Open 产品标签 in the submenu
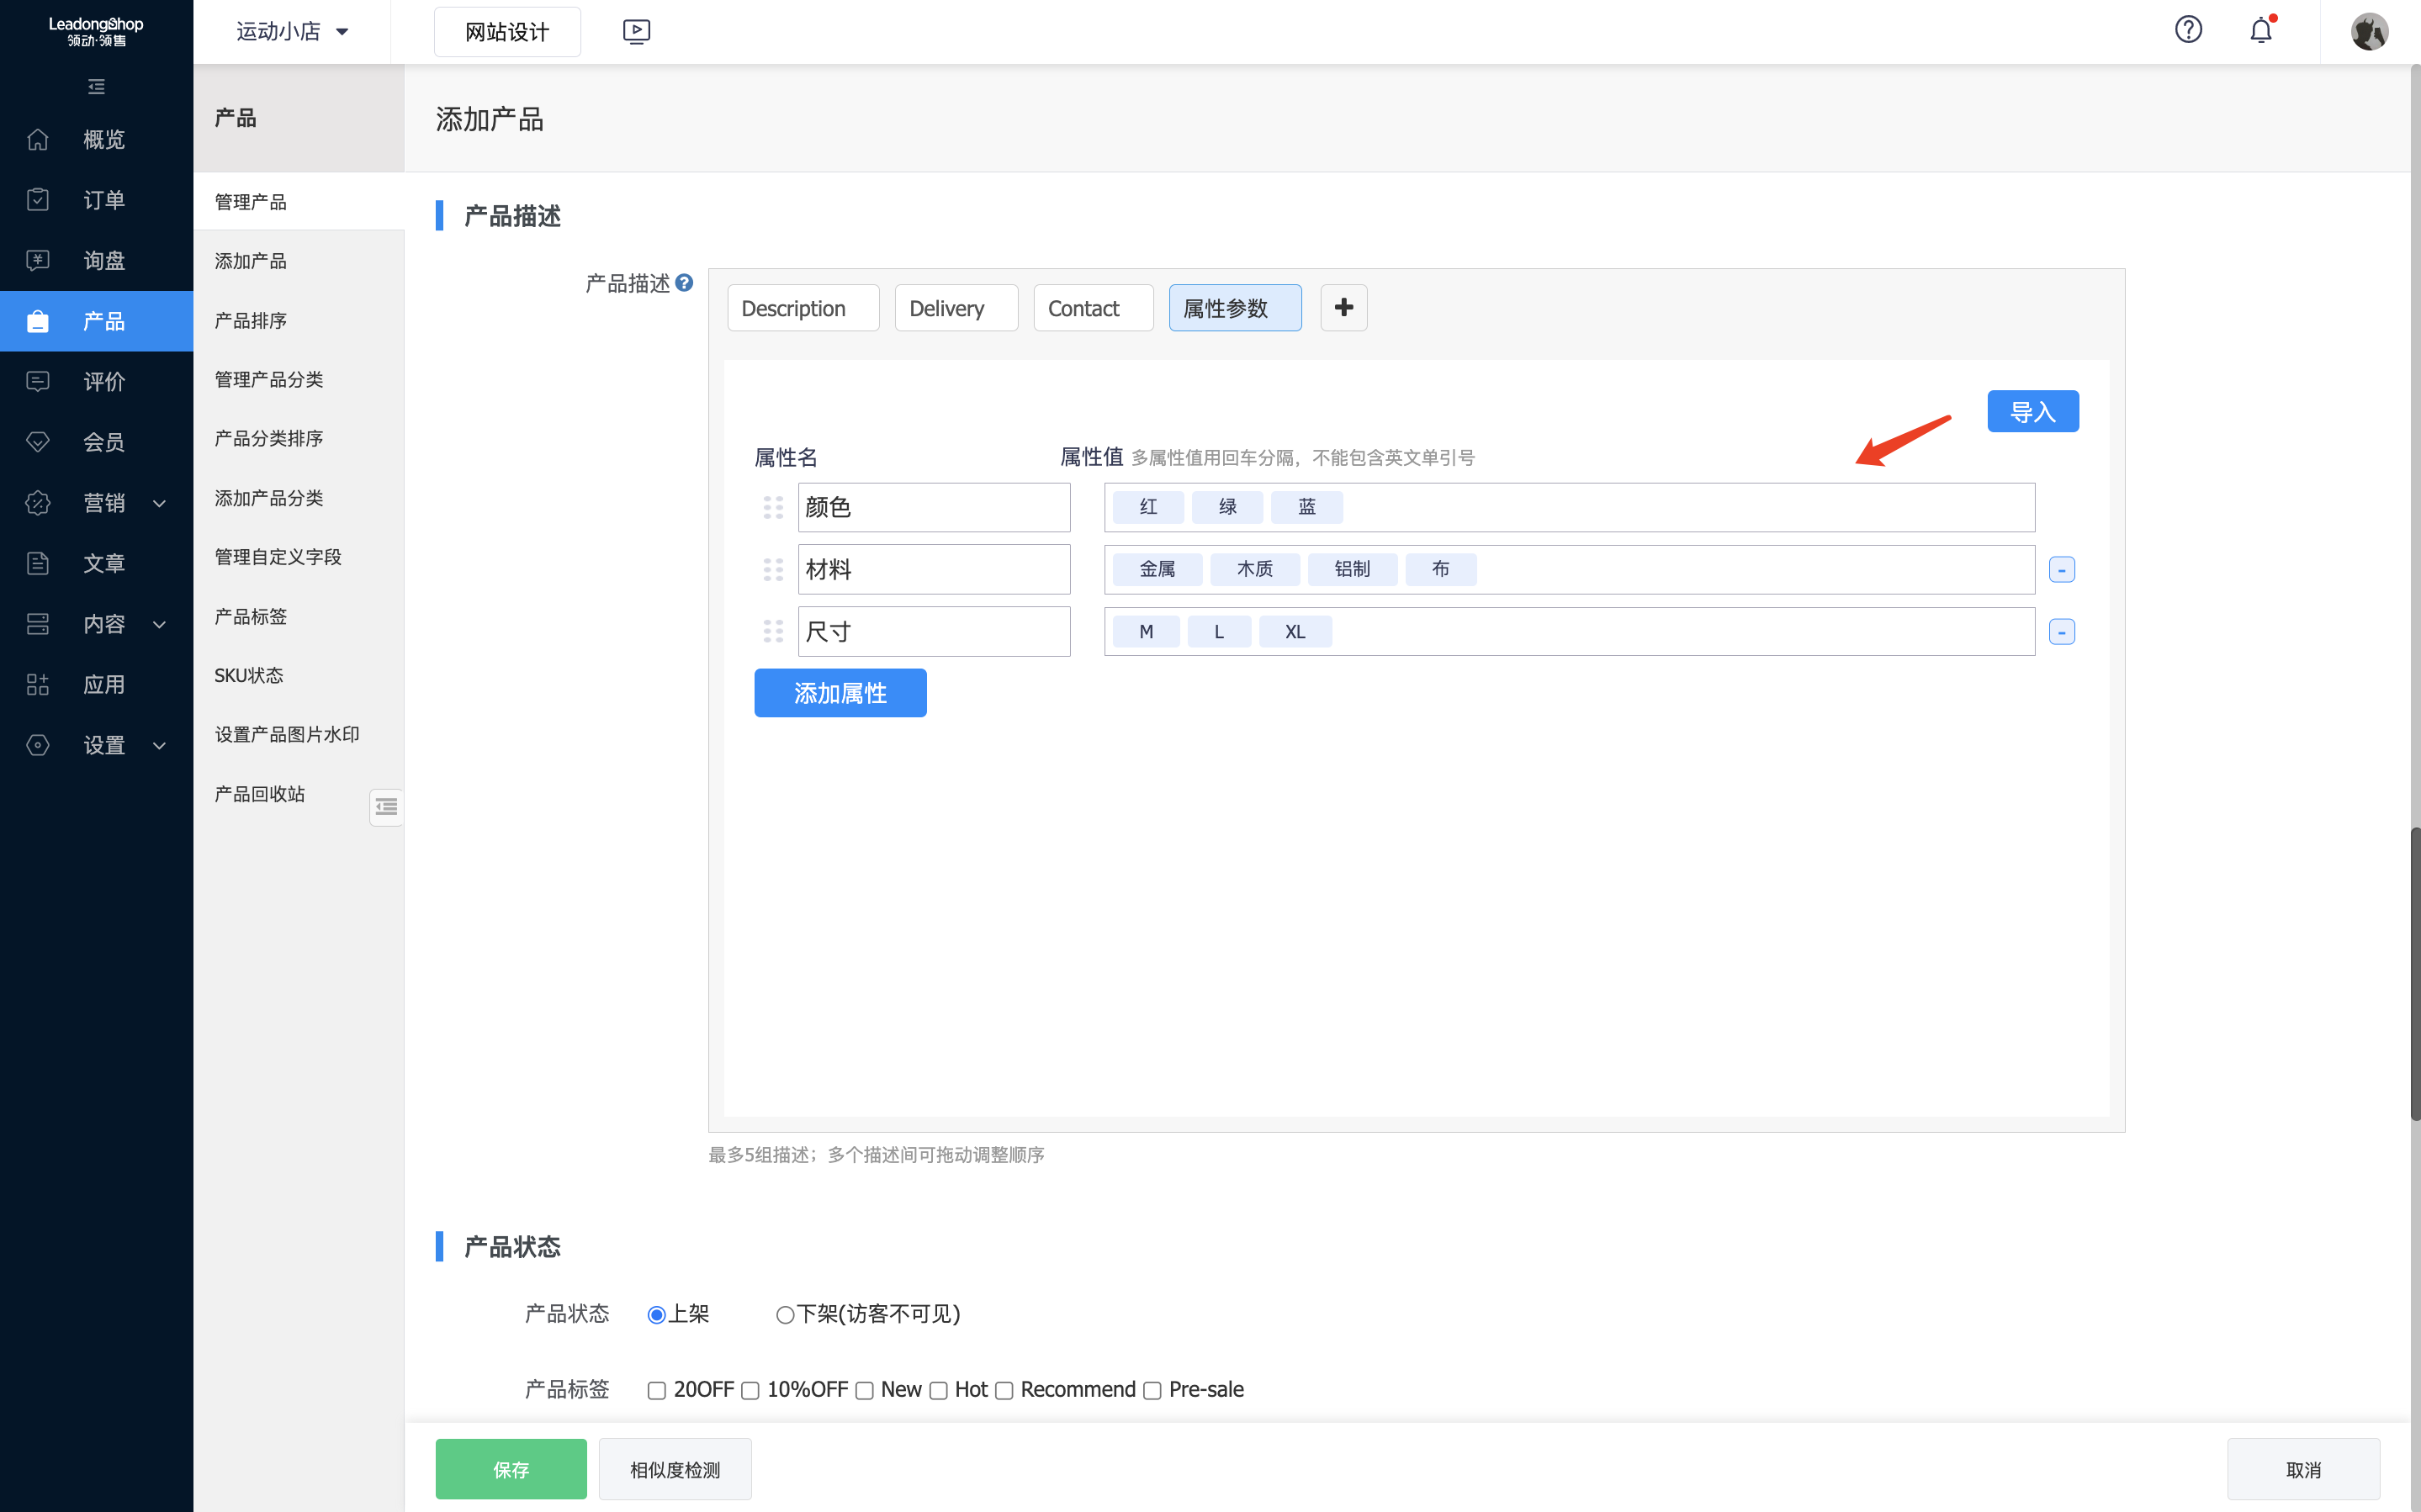 pyautogui.click(x=251, y=616)
